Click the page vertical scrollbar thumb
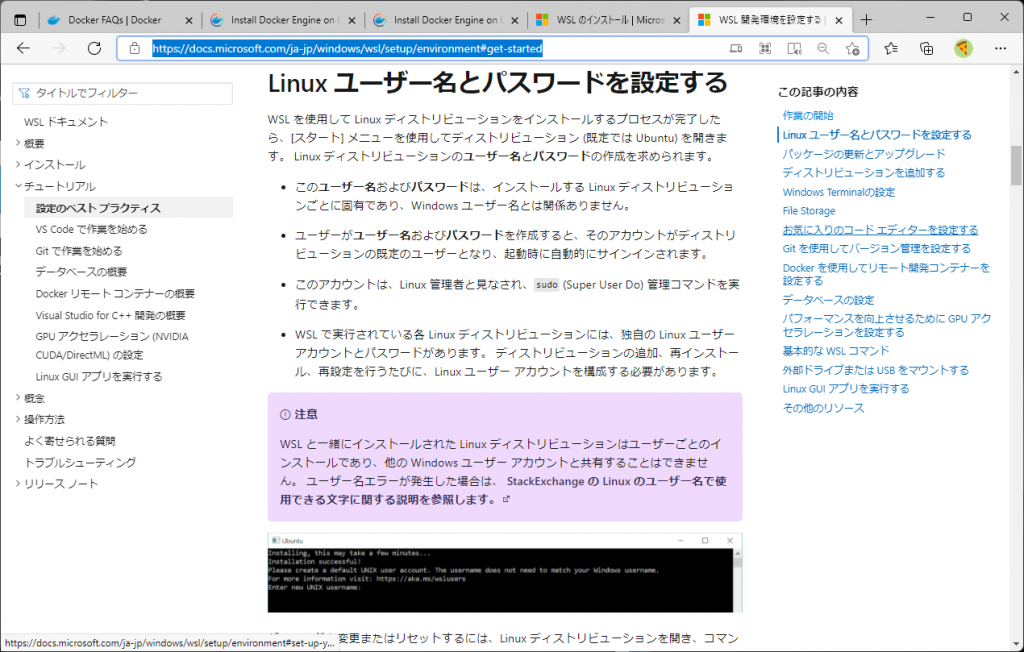Viewport: 1024px width, 652px height. click(1016, 165)
